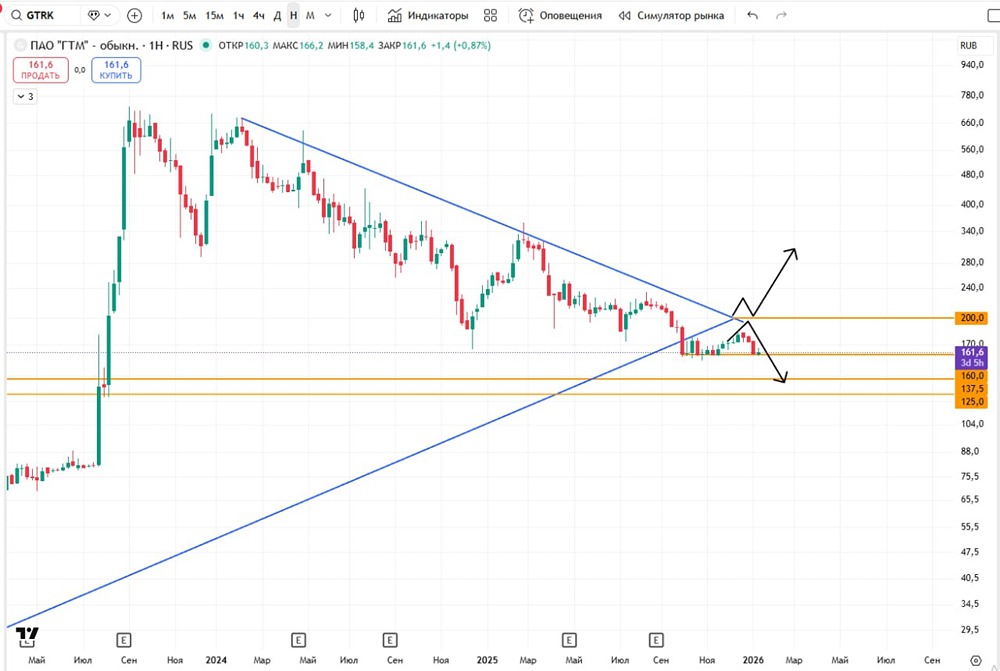1000x671 pixels.
Task: Click the round symbol logo before ПАО "ГТМ"
Action: pos(20,45)
